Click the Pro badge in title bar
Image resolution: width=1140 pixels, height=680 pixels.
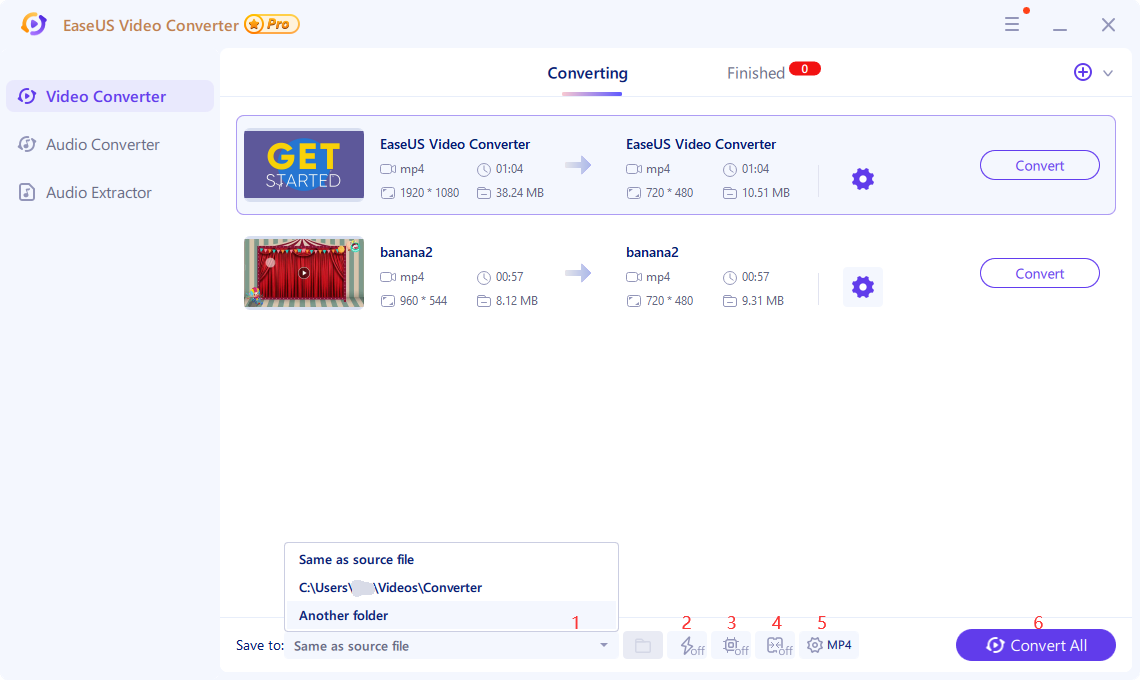click(x=272, y=24)
